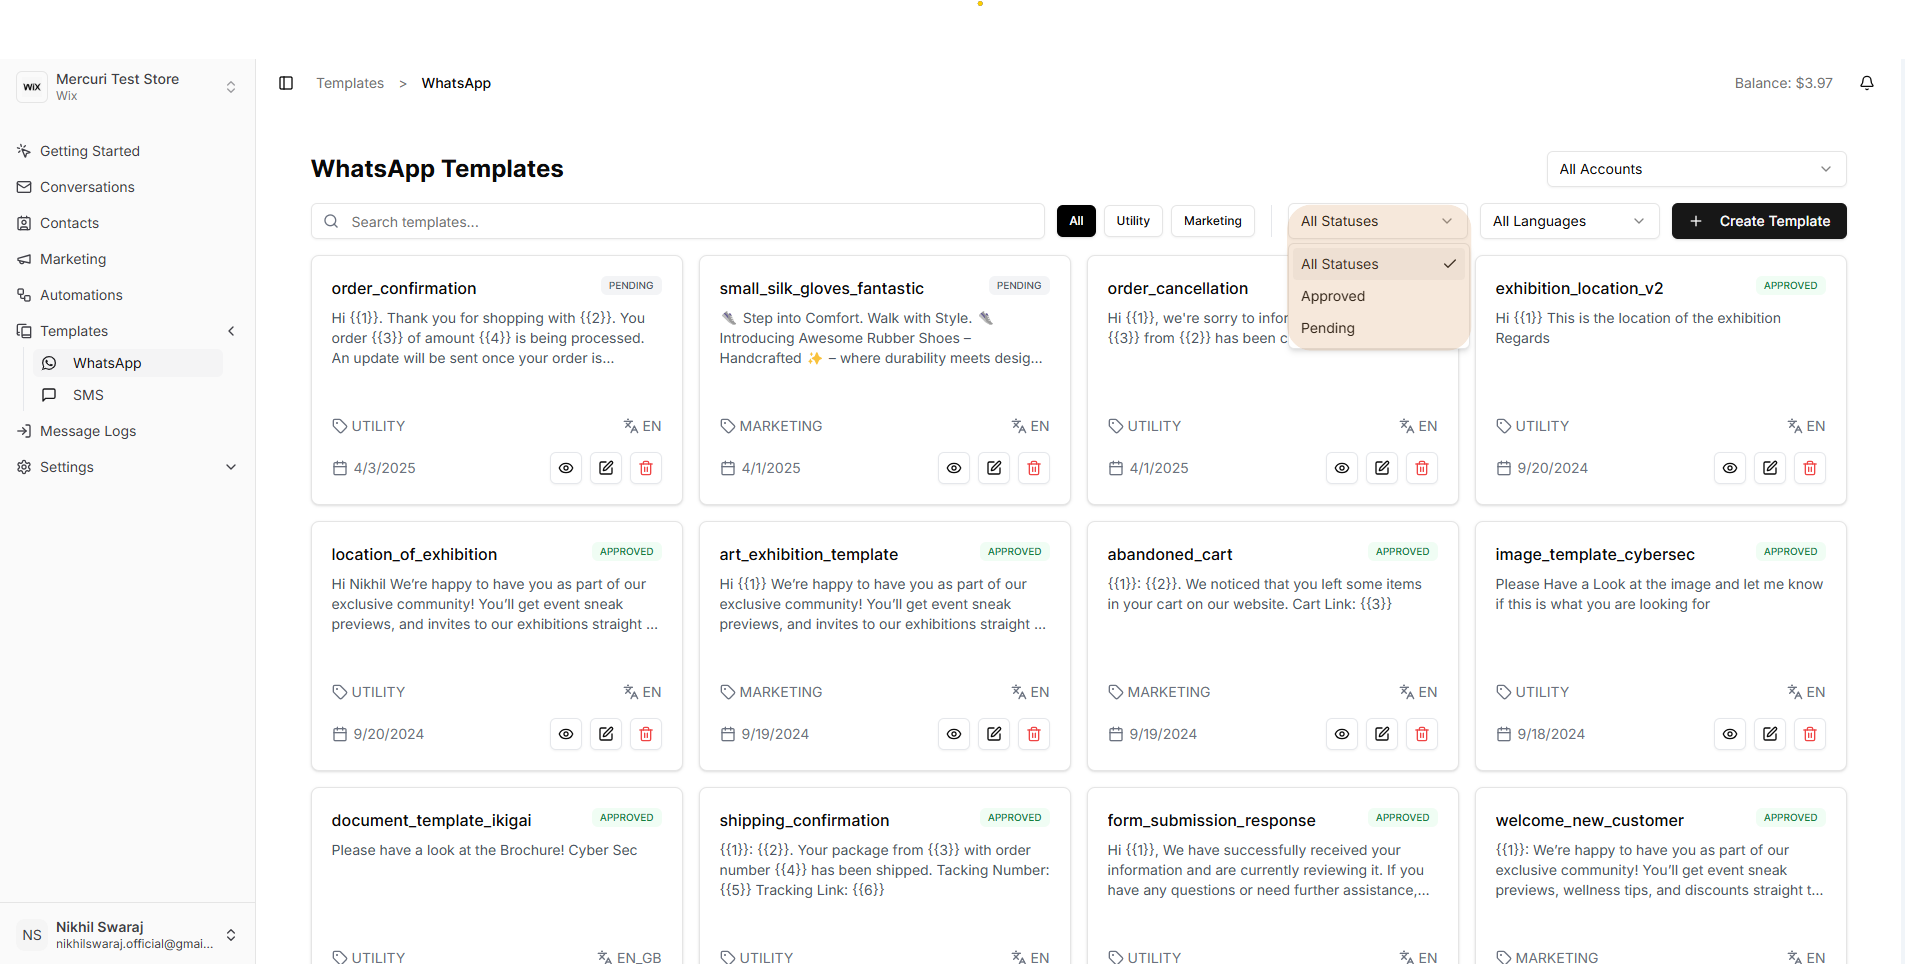Click the Create Template button
The image size is (1905, 964).
pyautogui.click(x=1759, y=221)
